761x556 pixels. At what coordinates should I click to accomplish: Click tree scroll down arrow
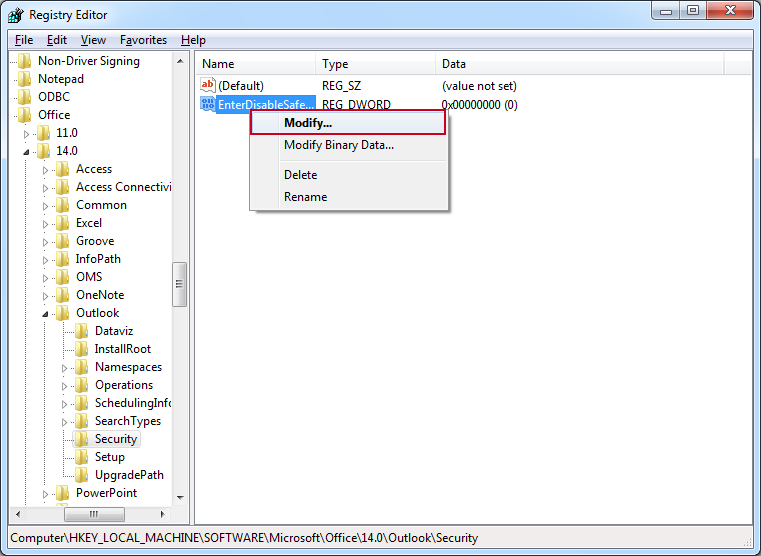(x=180, y=497)
